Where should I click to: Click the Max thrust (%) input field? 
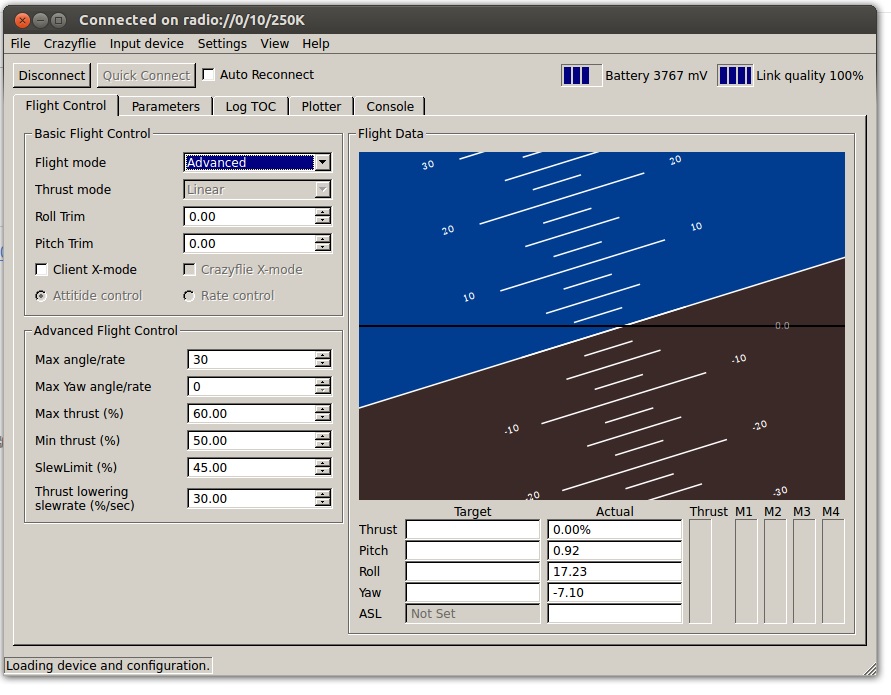[251, 413]
